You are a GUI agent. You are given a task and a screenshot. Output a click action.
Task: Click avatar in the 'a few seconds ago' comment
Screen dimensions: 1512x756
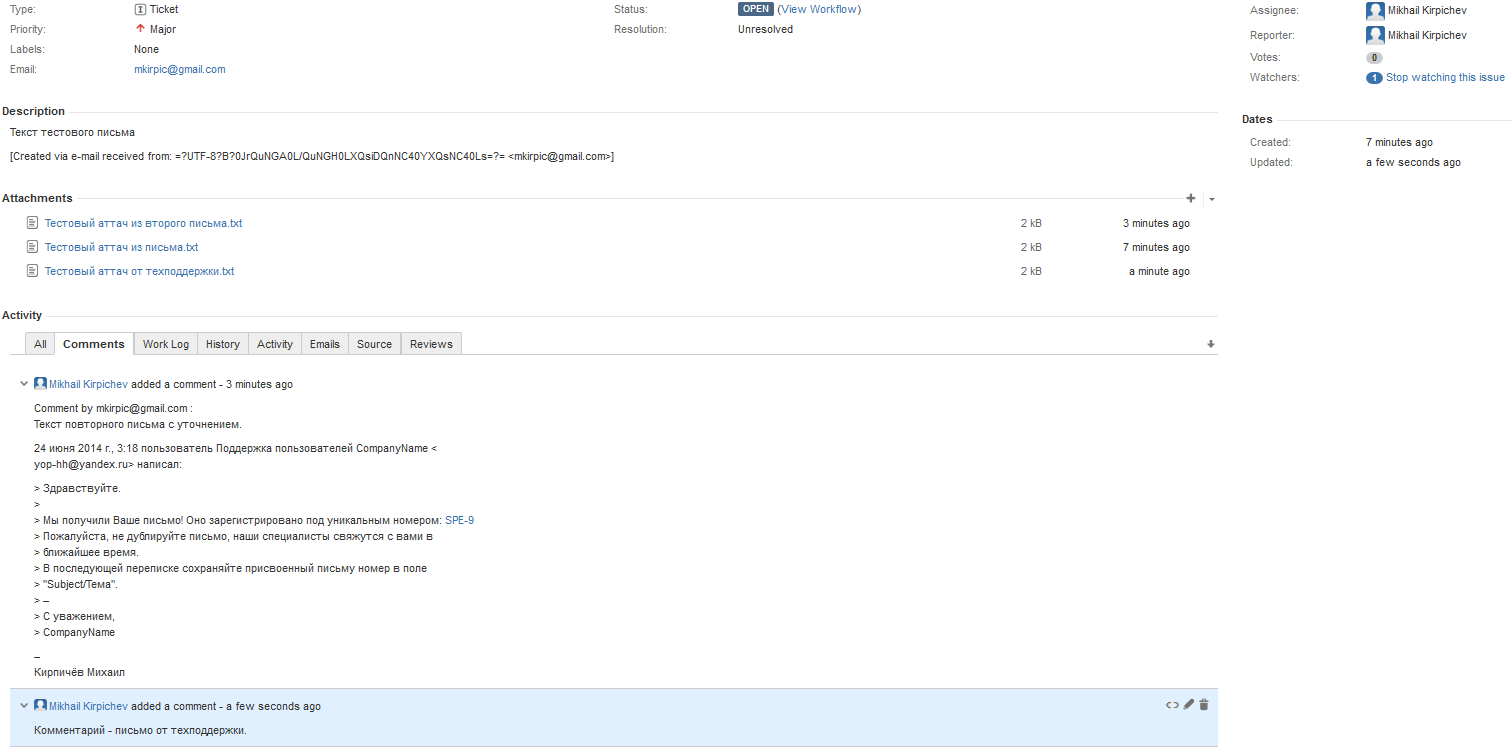(40, 706)
